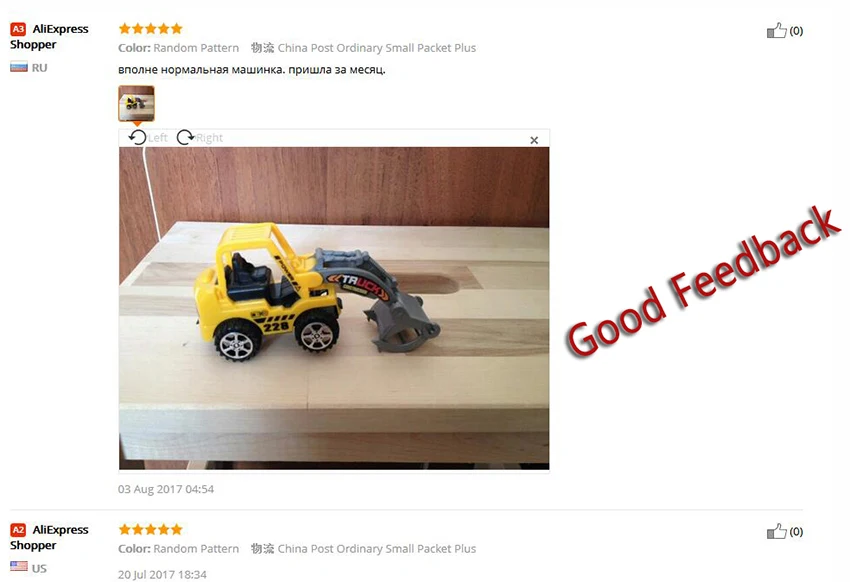
Task: Click the Russian flag icon
Action: (19, 67)
